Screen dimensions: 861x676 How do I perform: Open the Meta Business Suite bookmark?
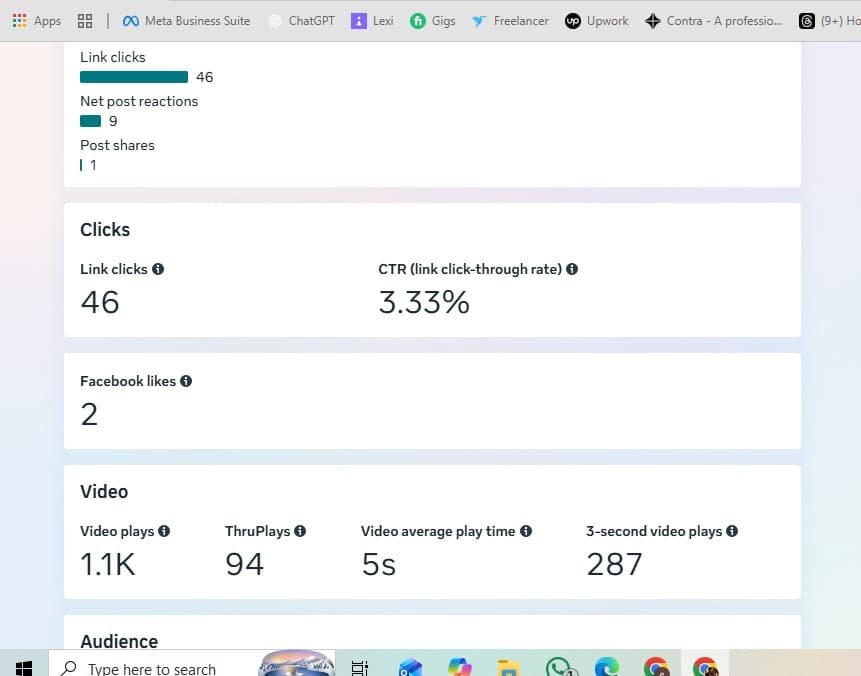(x=186, y=21)
